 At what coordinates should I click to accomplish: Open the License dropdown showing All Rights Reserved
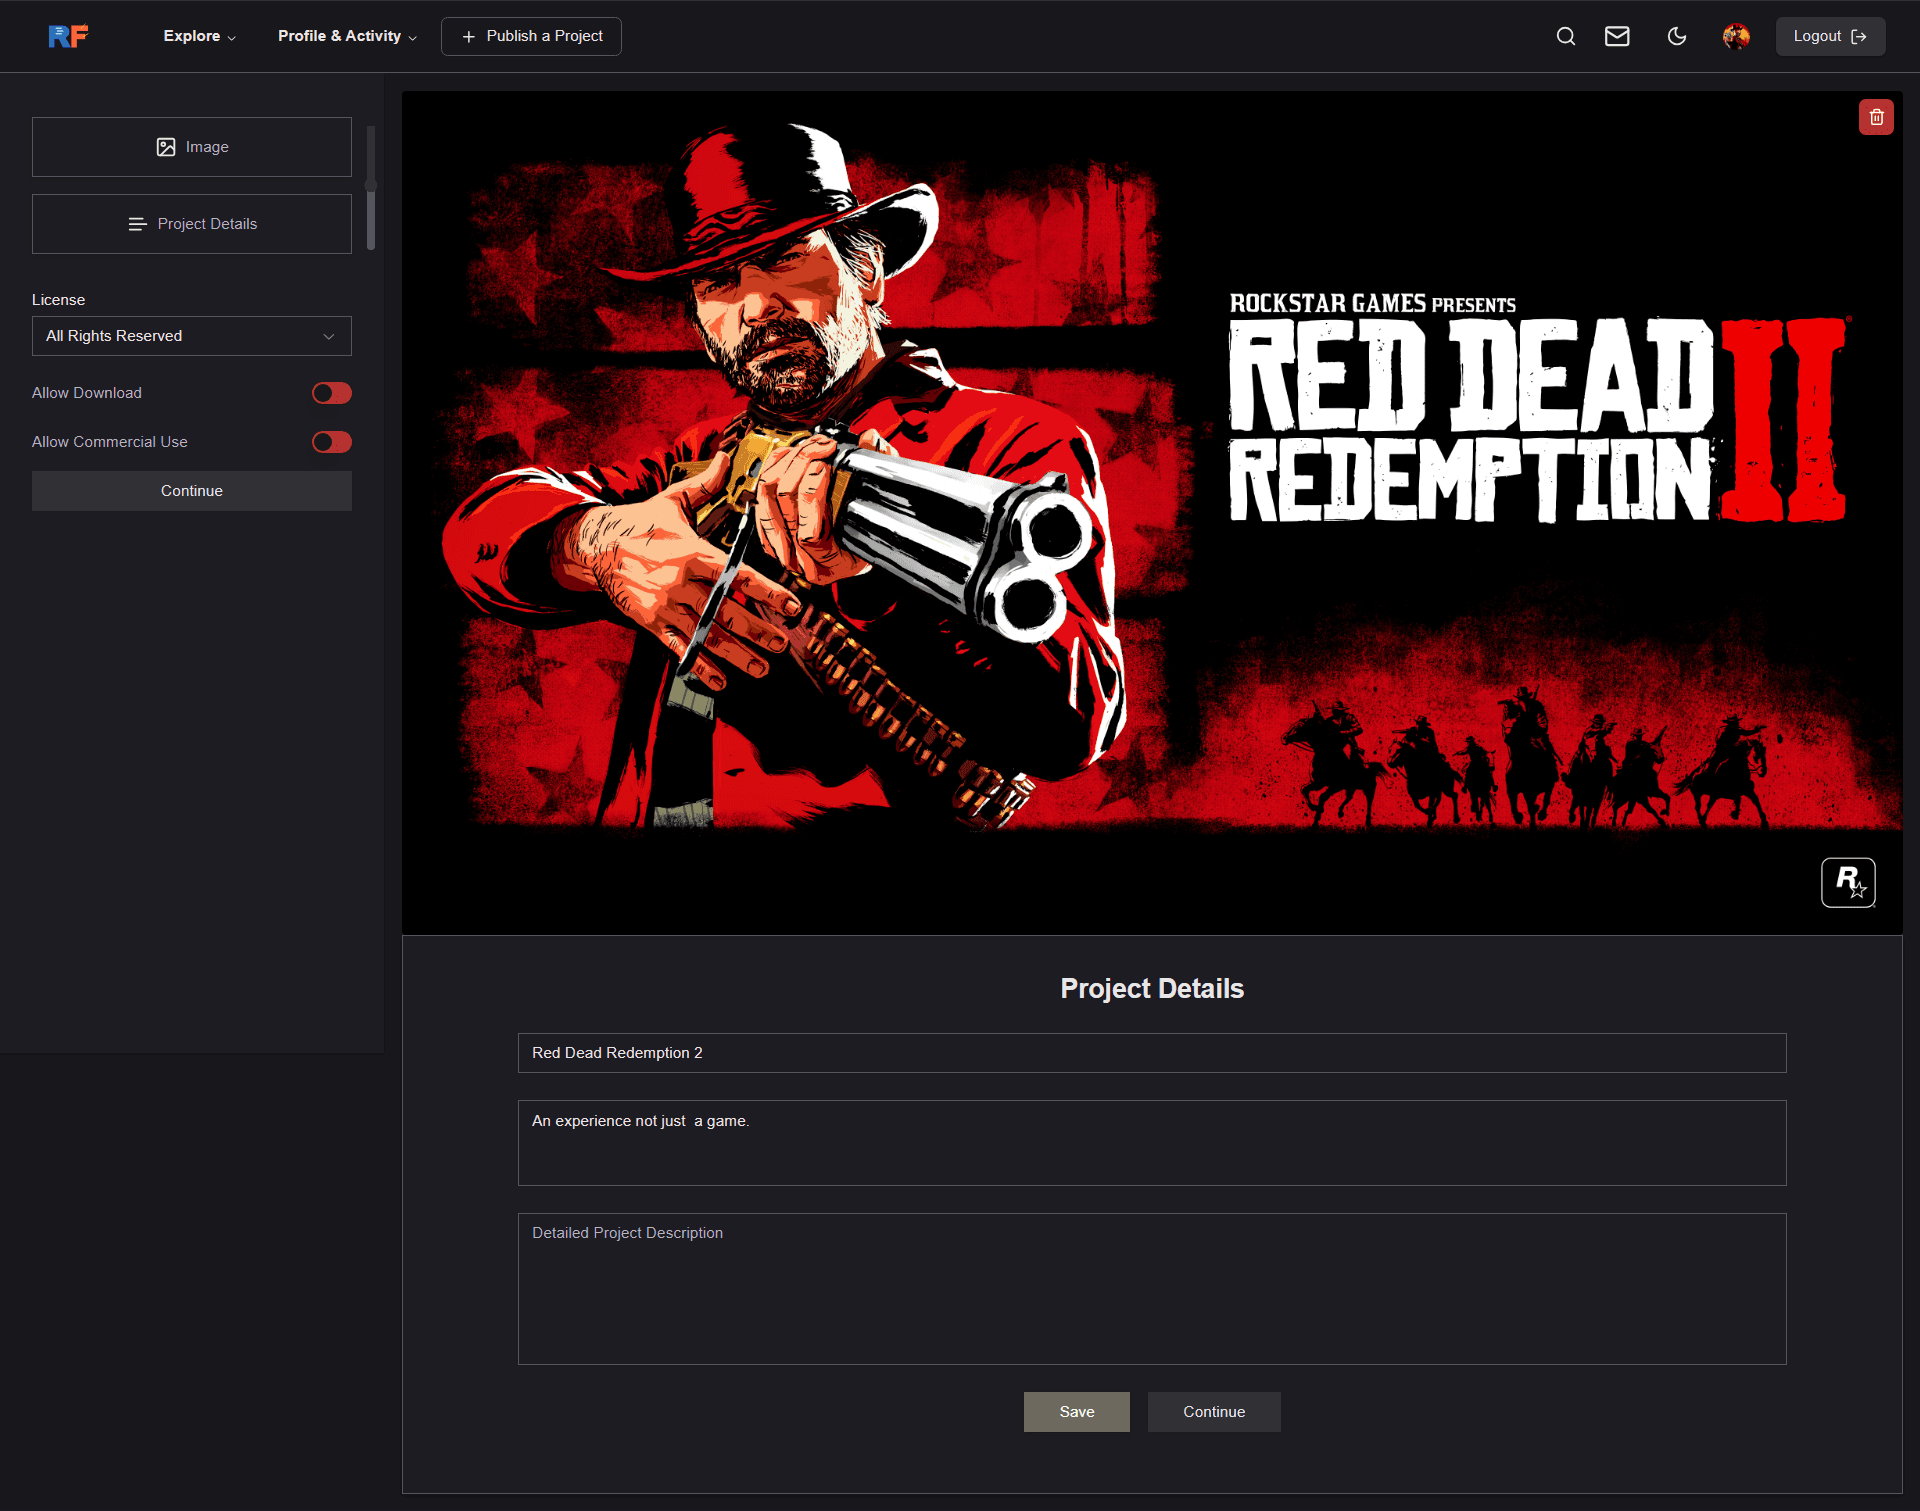(192, 336)
